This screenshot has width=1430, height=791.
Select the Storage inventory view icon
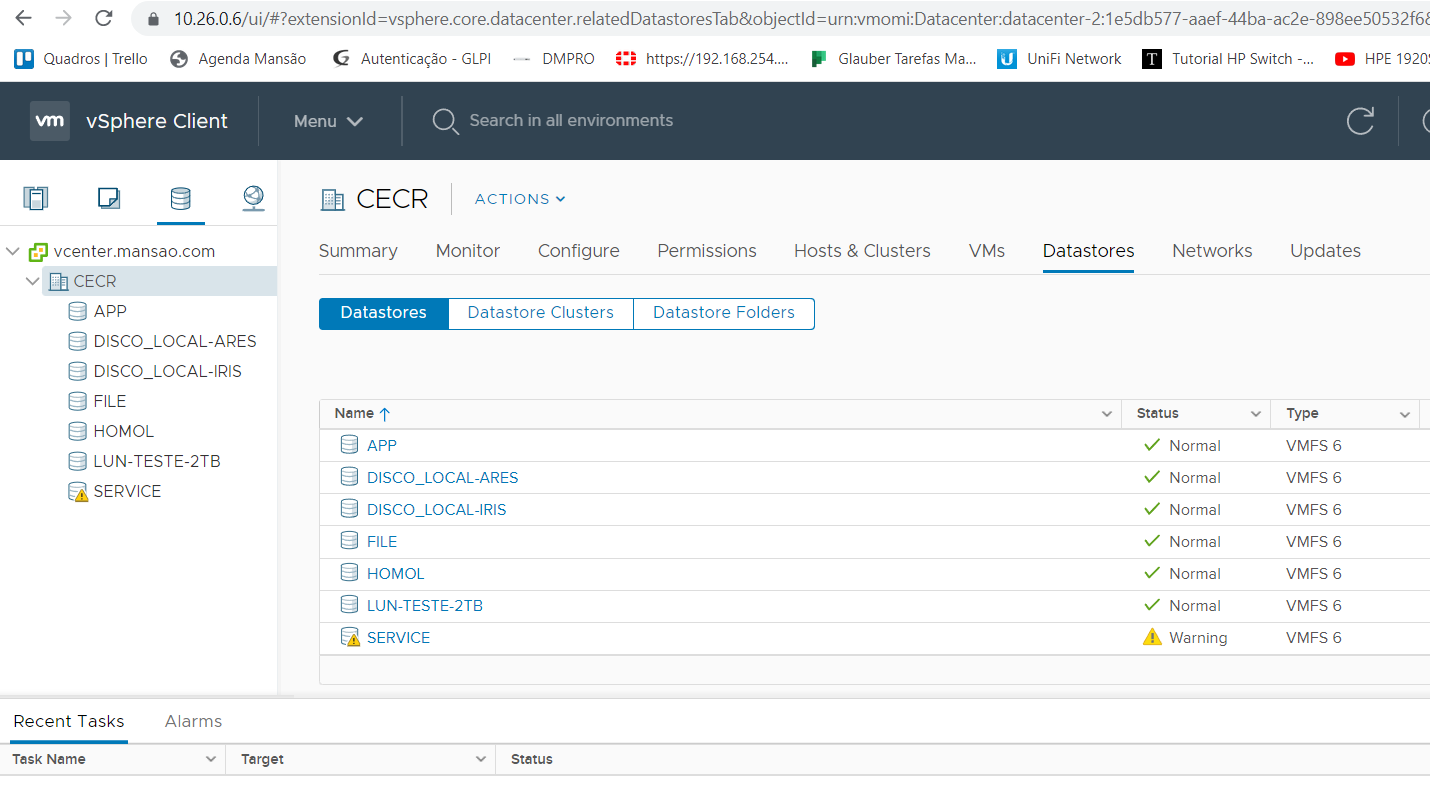click(x=181, y=198)
